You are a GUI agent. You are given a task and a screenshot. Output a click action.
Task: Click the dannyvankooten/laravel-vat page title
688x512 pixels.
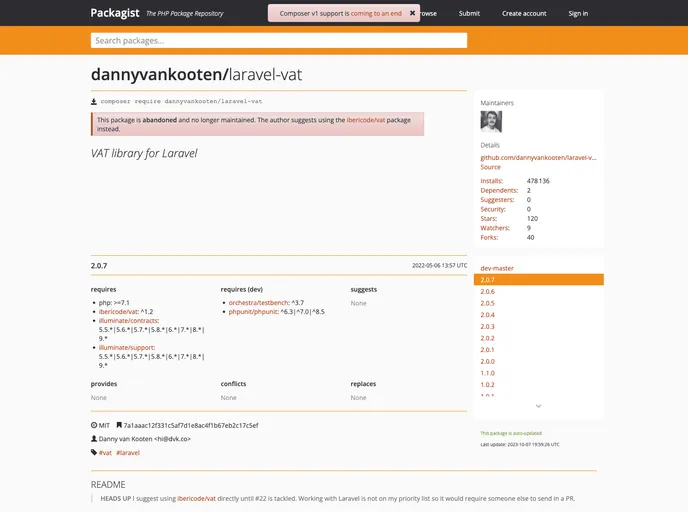[196, 75]
